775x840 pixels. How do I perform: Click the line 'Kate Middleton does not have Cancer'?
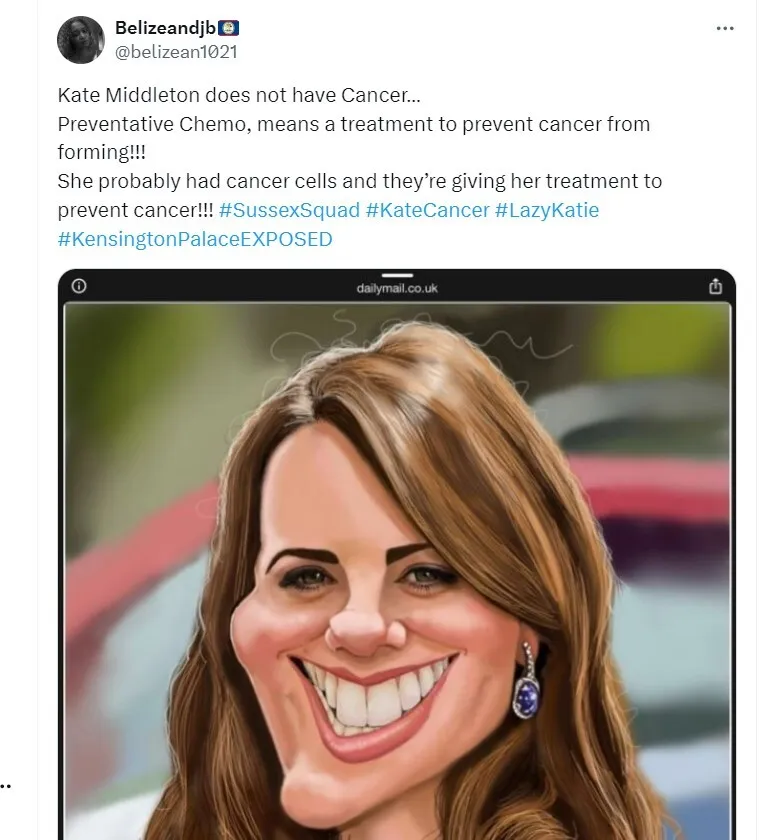pyautogui.click(x=239, y=95)
